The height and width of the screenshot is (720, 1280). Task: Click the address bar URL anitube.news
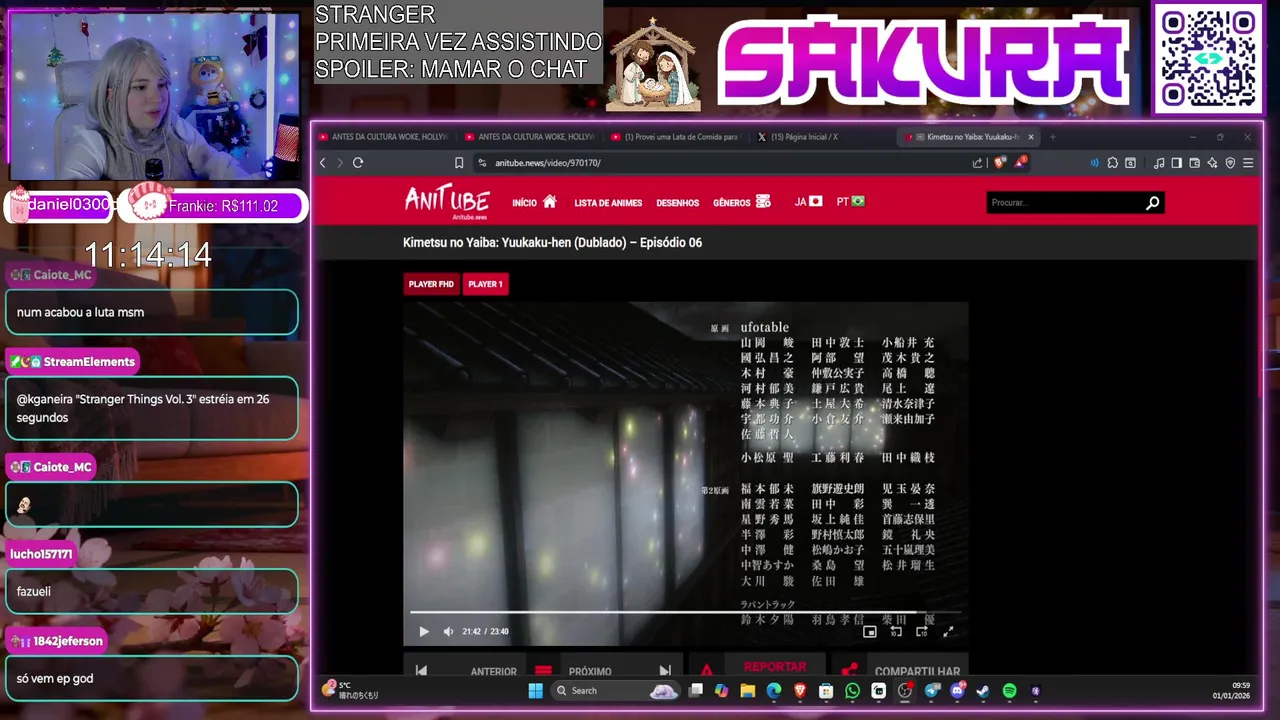click(x=548, y=163)
